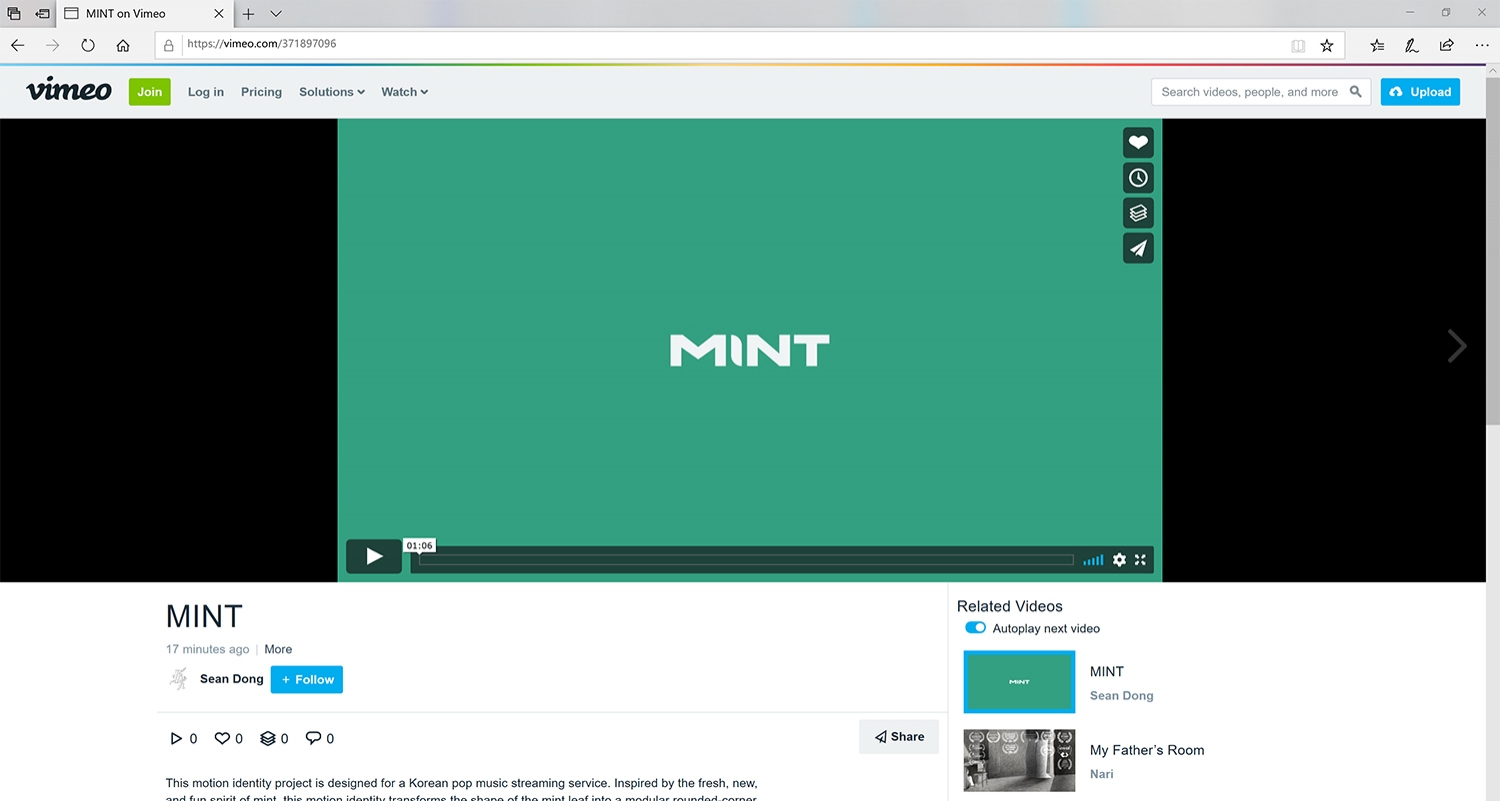This screenshot has height=801, width=1500.
Task: Open video settings gear icon
Action: click(1119, 560)
